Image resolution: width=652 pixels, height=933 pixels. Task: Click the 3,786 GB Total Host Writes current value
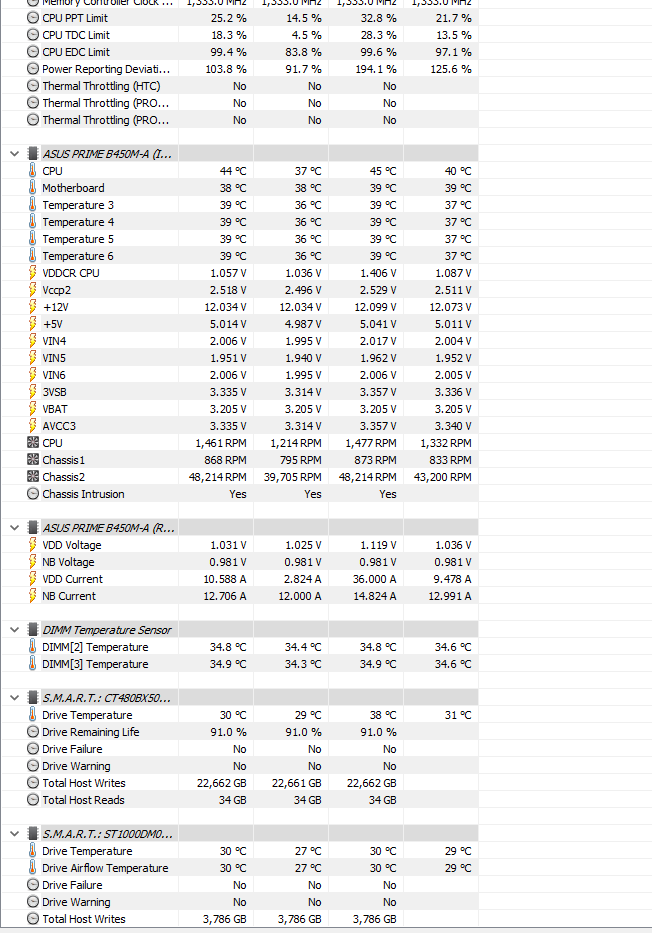tap(224, 919)
